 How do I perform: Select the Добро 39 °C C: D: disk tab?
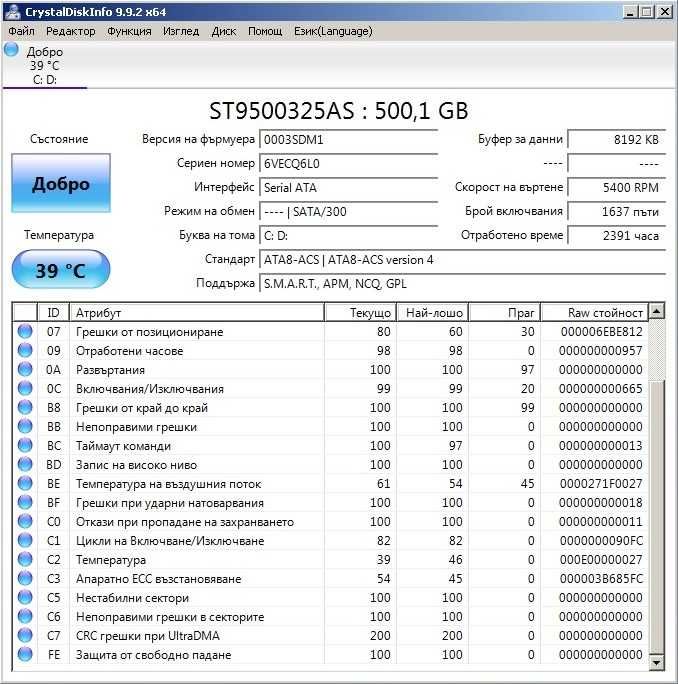click(x=45, y=65)
